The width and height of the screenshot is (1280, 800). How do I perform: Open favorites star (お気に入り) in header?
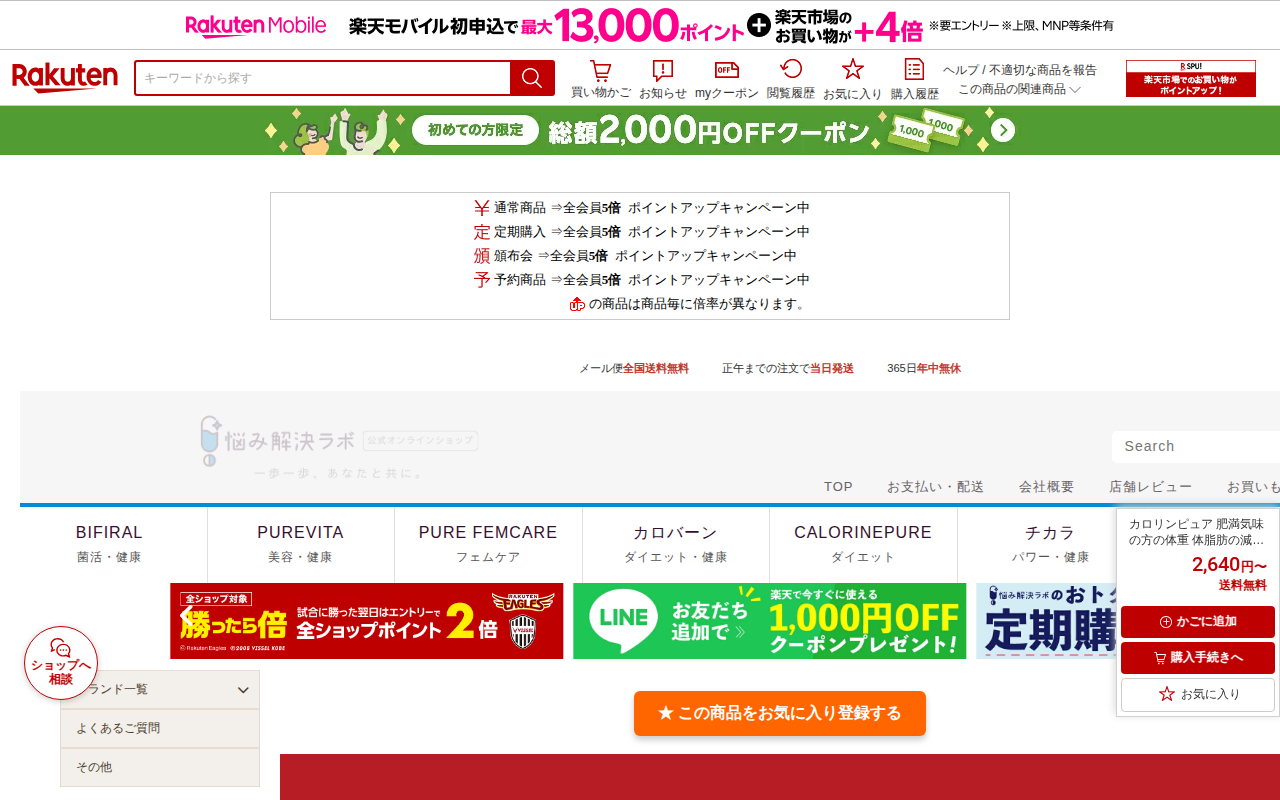[x=852, y=79]
